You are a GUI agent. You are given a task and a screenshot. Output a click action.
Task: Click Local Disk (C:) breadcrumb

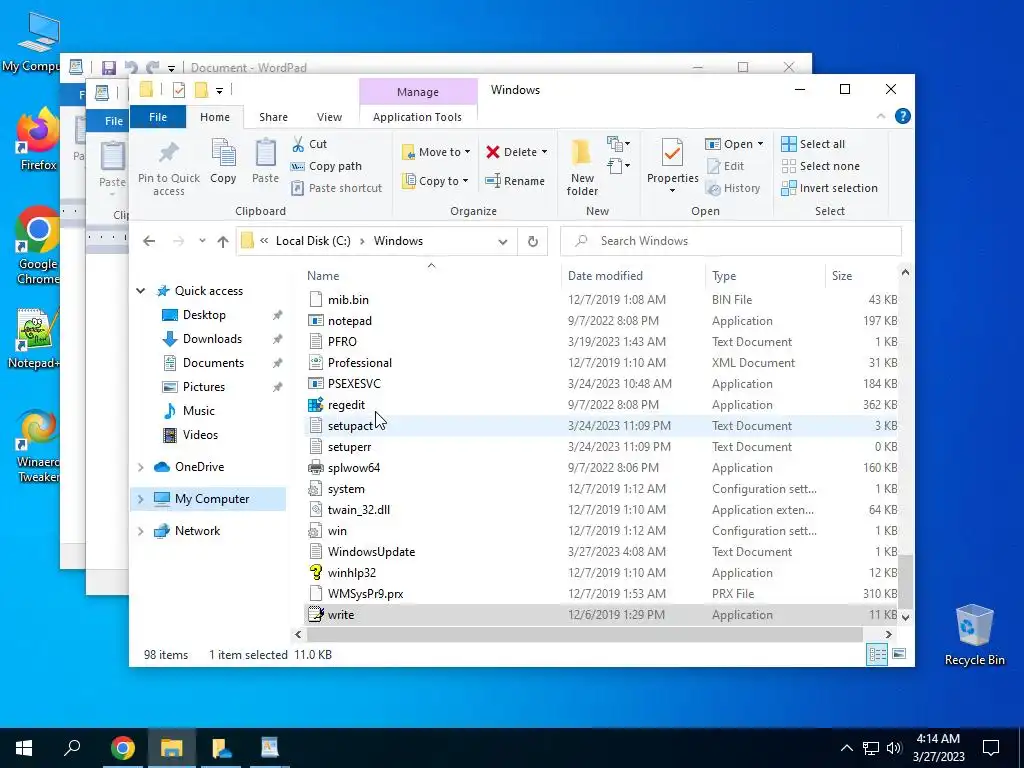313,241
